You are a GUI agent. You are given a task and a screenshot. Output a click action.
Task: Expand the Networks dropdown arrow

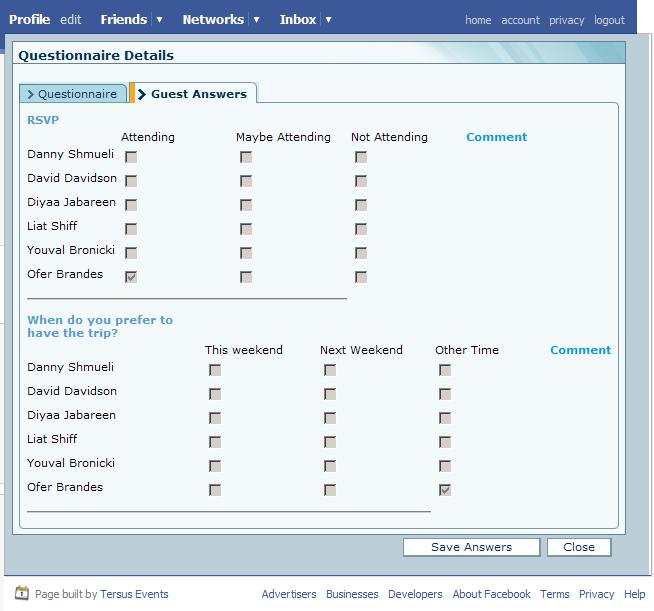(x=256, y=19)
